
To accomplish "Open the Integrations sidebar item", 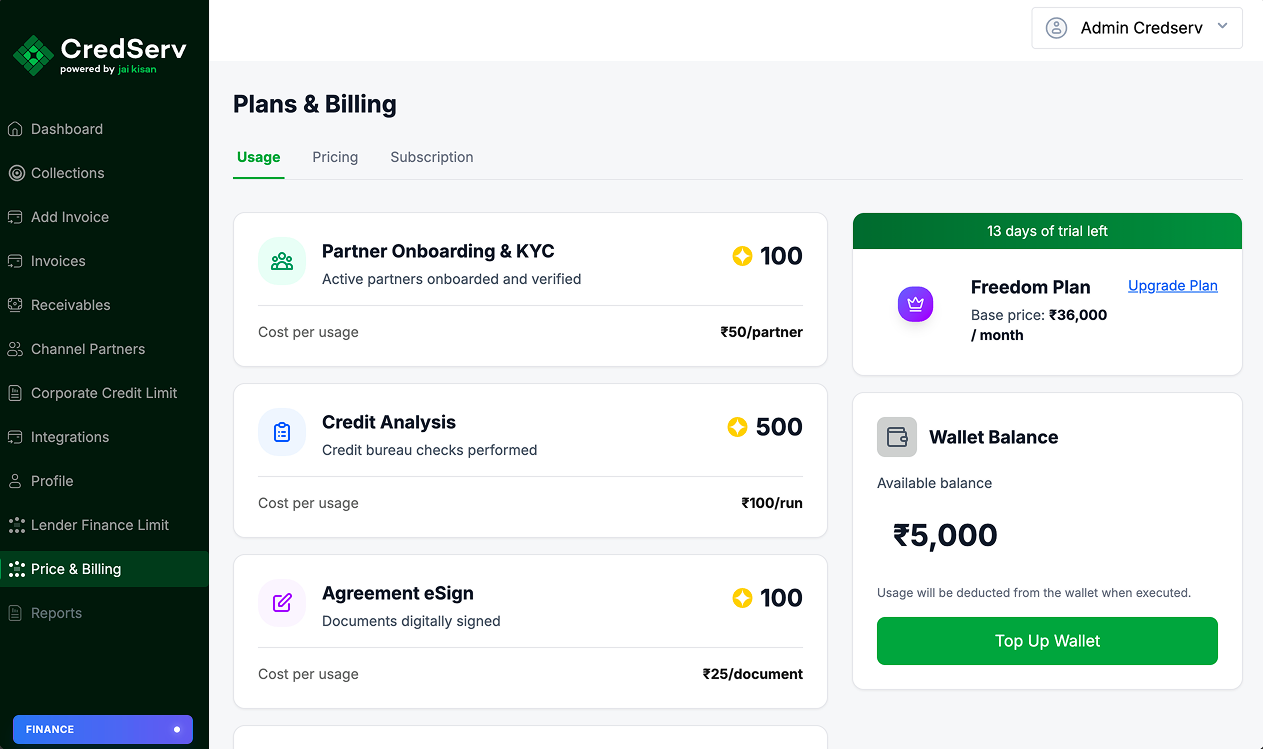I will click(70, 437).
